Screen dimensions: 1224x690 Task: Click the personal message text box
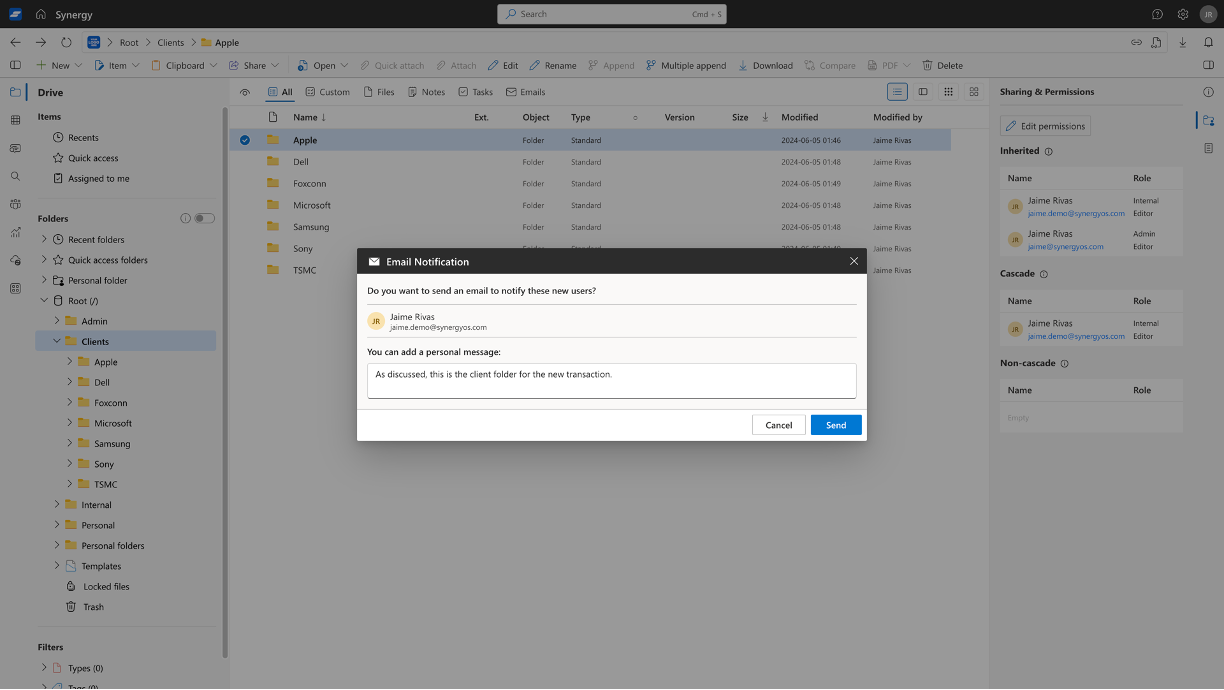[612, 381]
